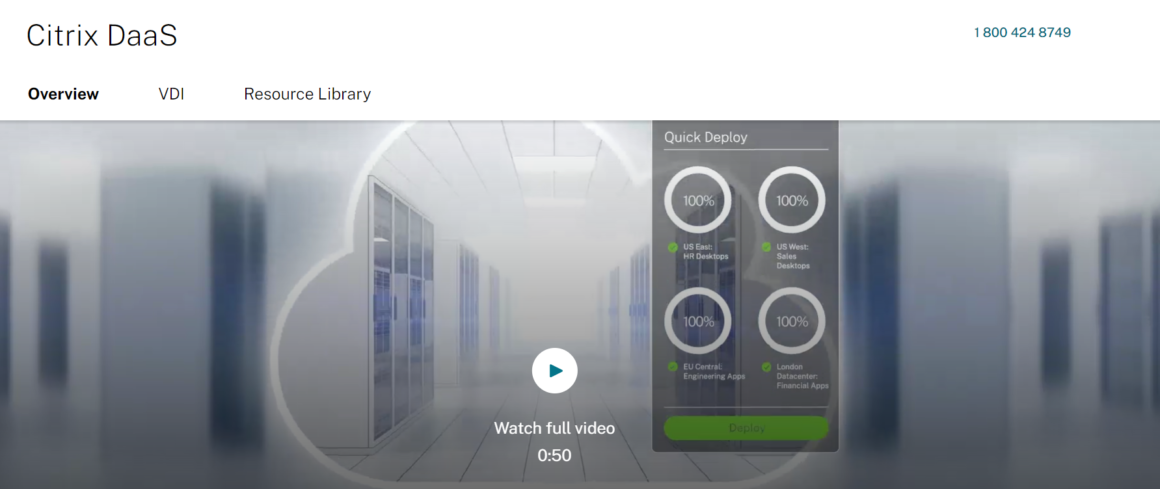1160x489 pixels.
Task: Click the green check beside US East
Action: 672,247
